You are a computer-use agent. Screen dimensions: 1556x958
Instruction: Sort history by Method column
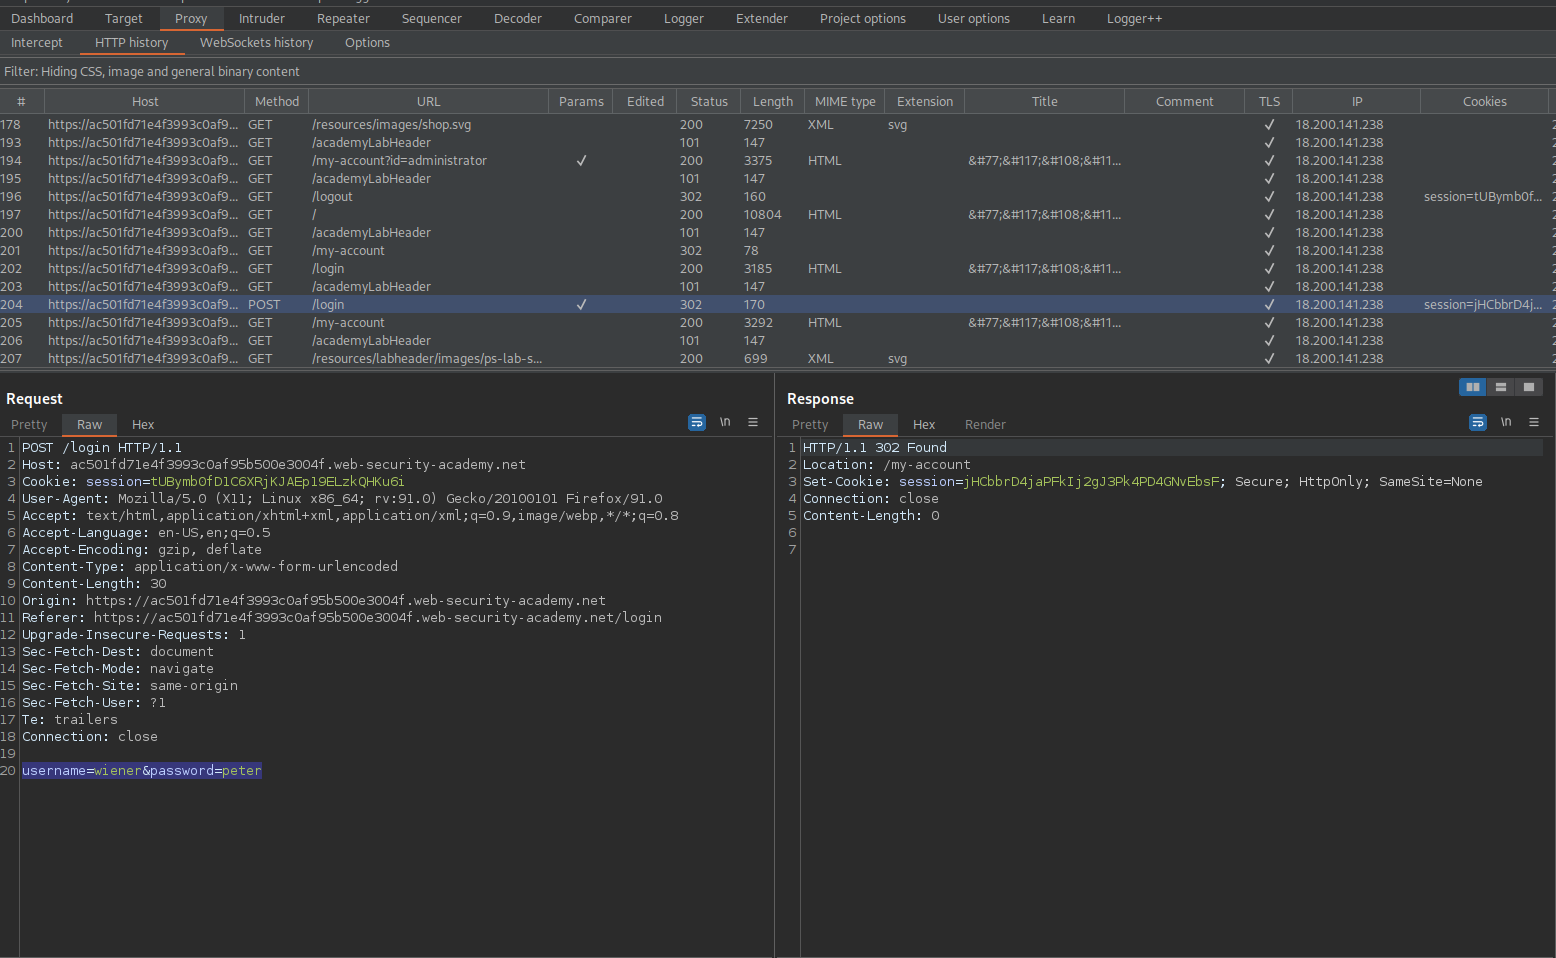pos(277,102)
